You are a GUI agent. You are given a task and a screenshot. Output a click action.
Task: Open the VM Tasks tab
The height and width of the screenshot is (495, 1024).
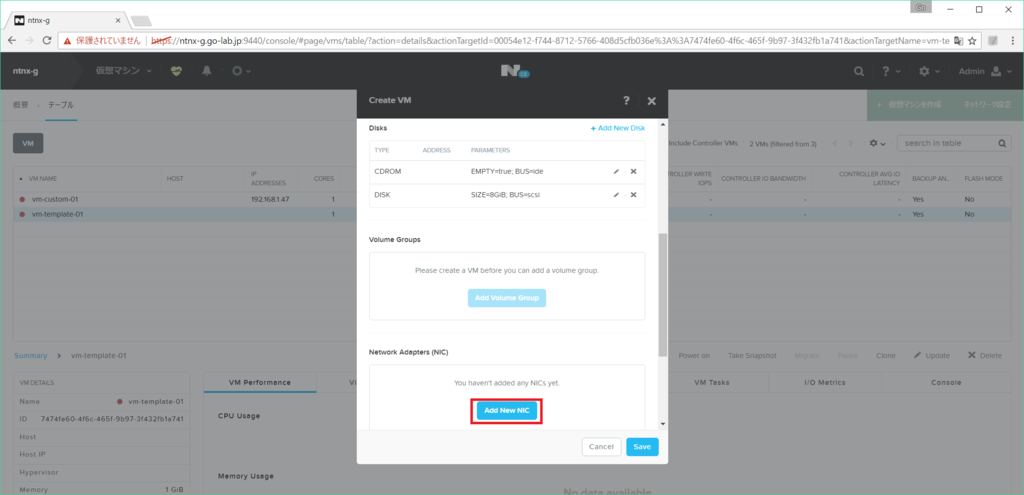click(712, 382)
